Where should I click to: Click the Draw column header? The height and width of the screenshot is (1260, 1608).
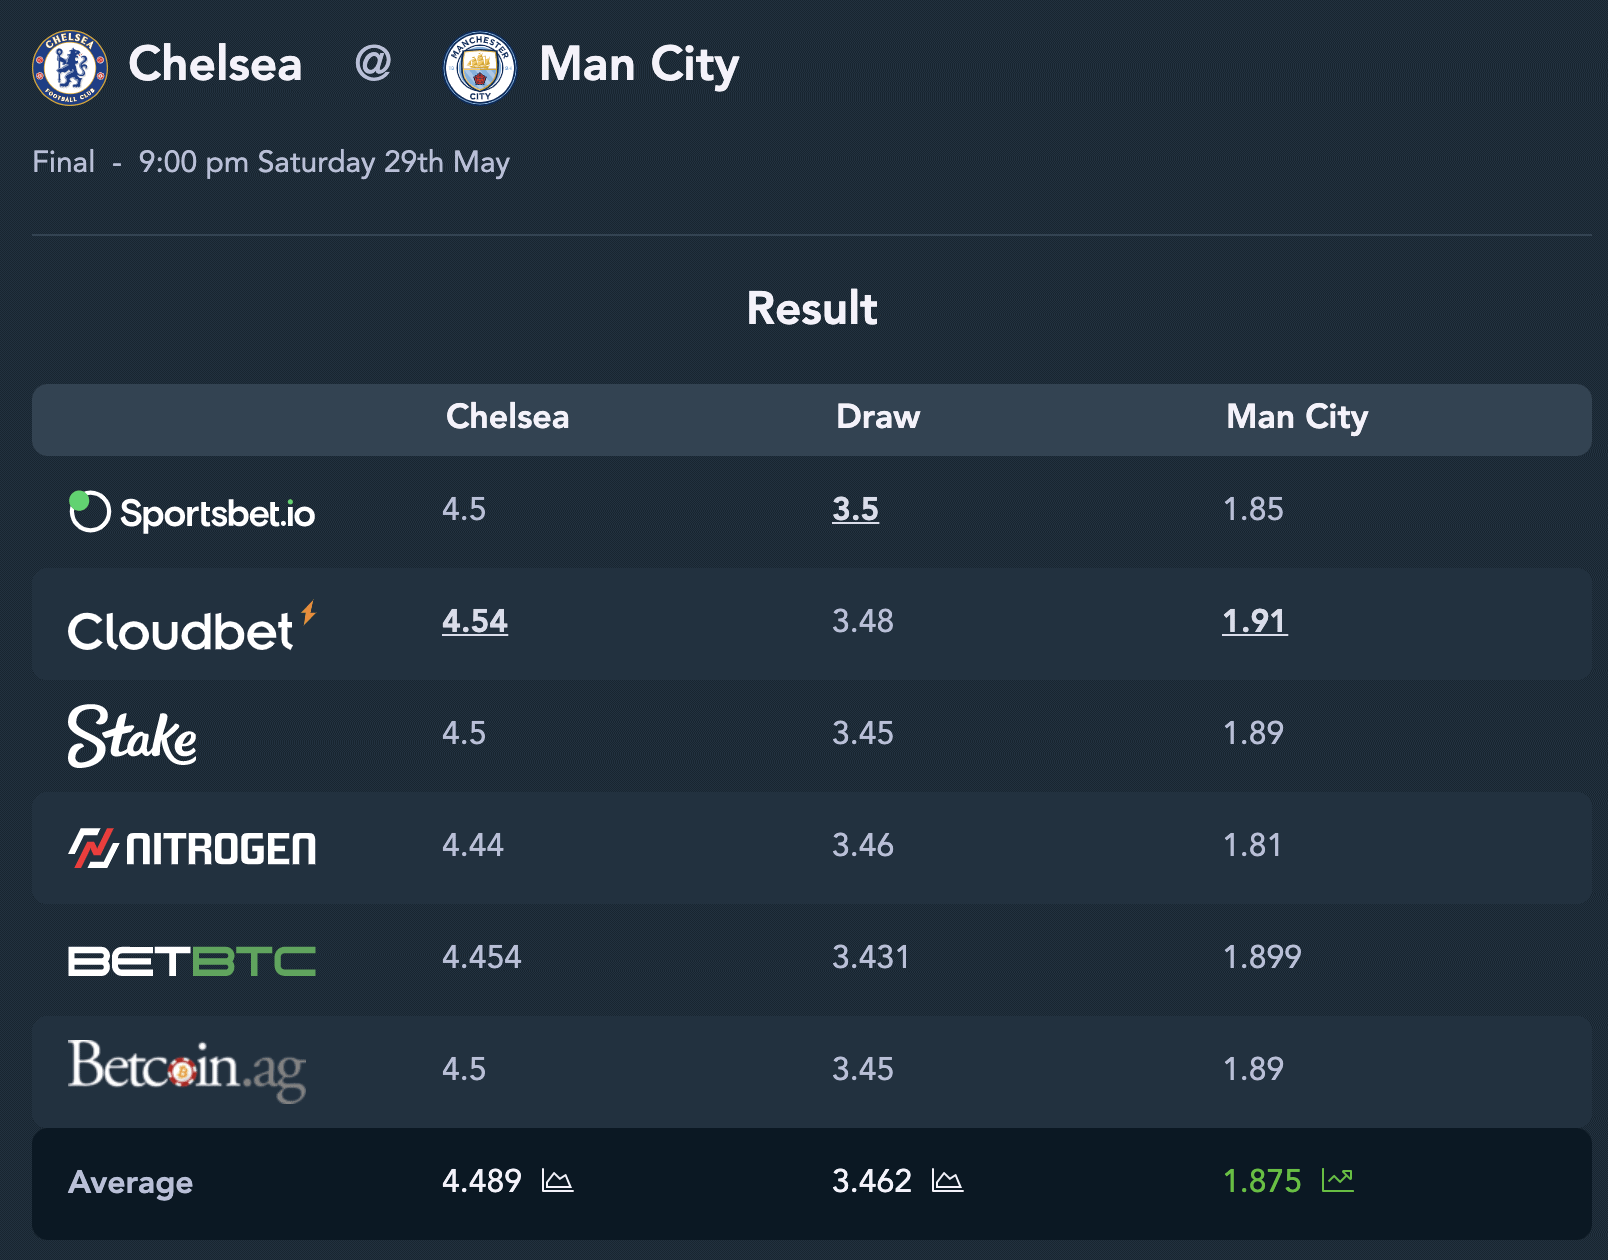pyautogui.click(x=878, y=416)
